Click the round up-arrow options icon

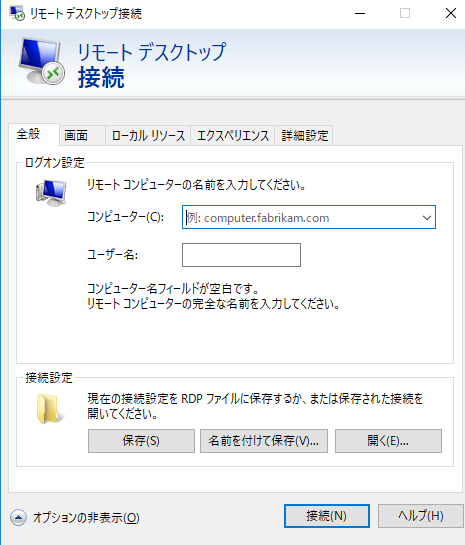pyautogui.click(x=18, y=518)
